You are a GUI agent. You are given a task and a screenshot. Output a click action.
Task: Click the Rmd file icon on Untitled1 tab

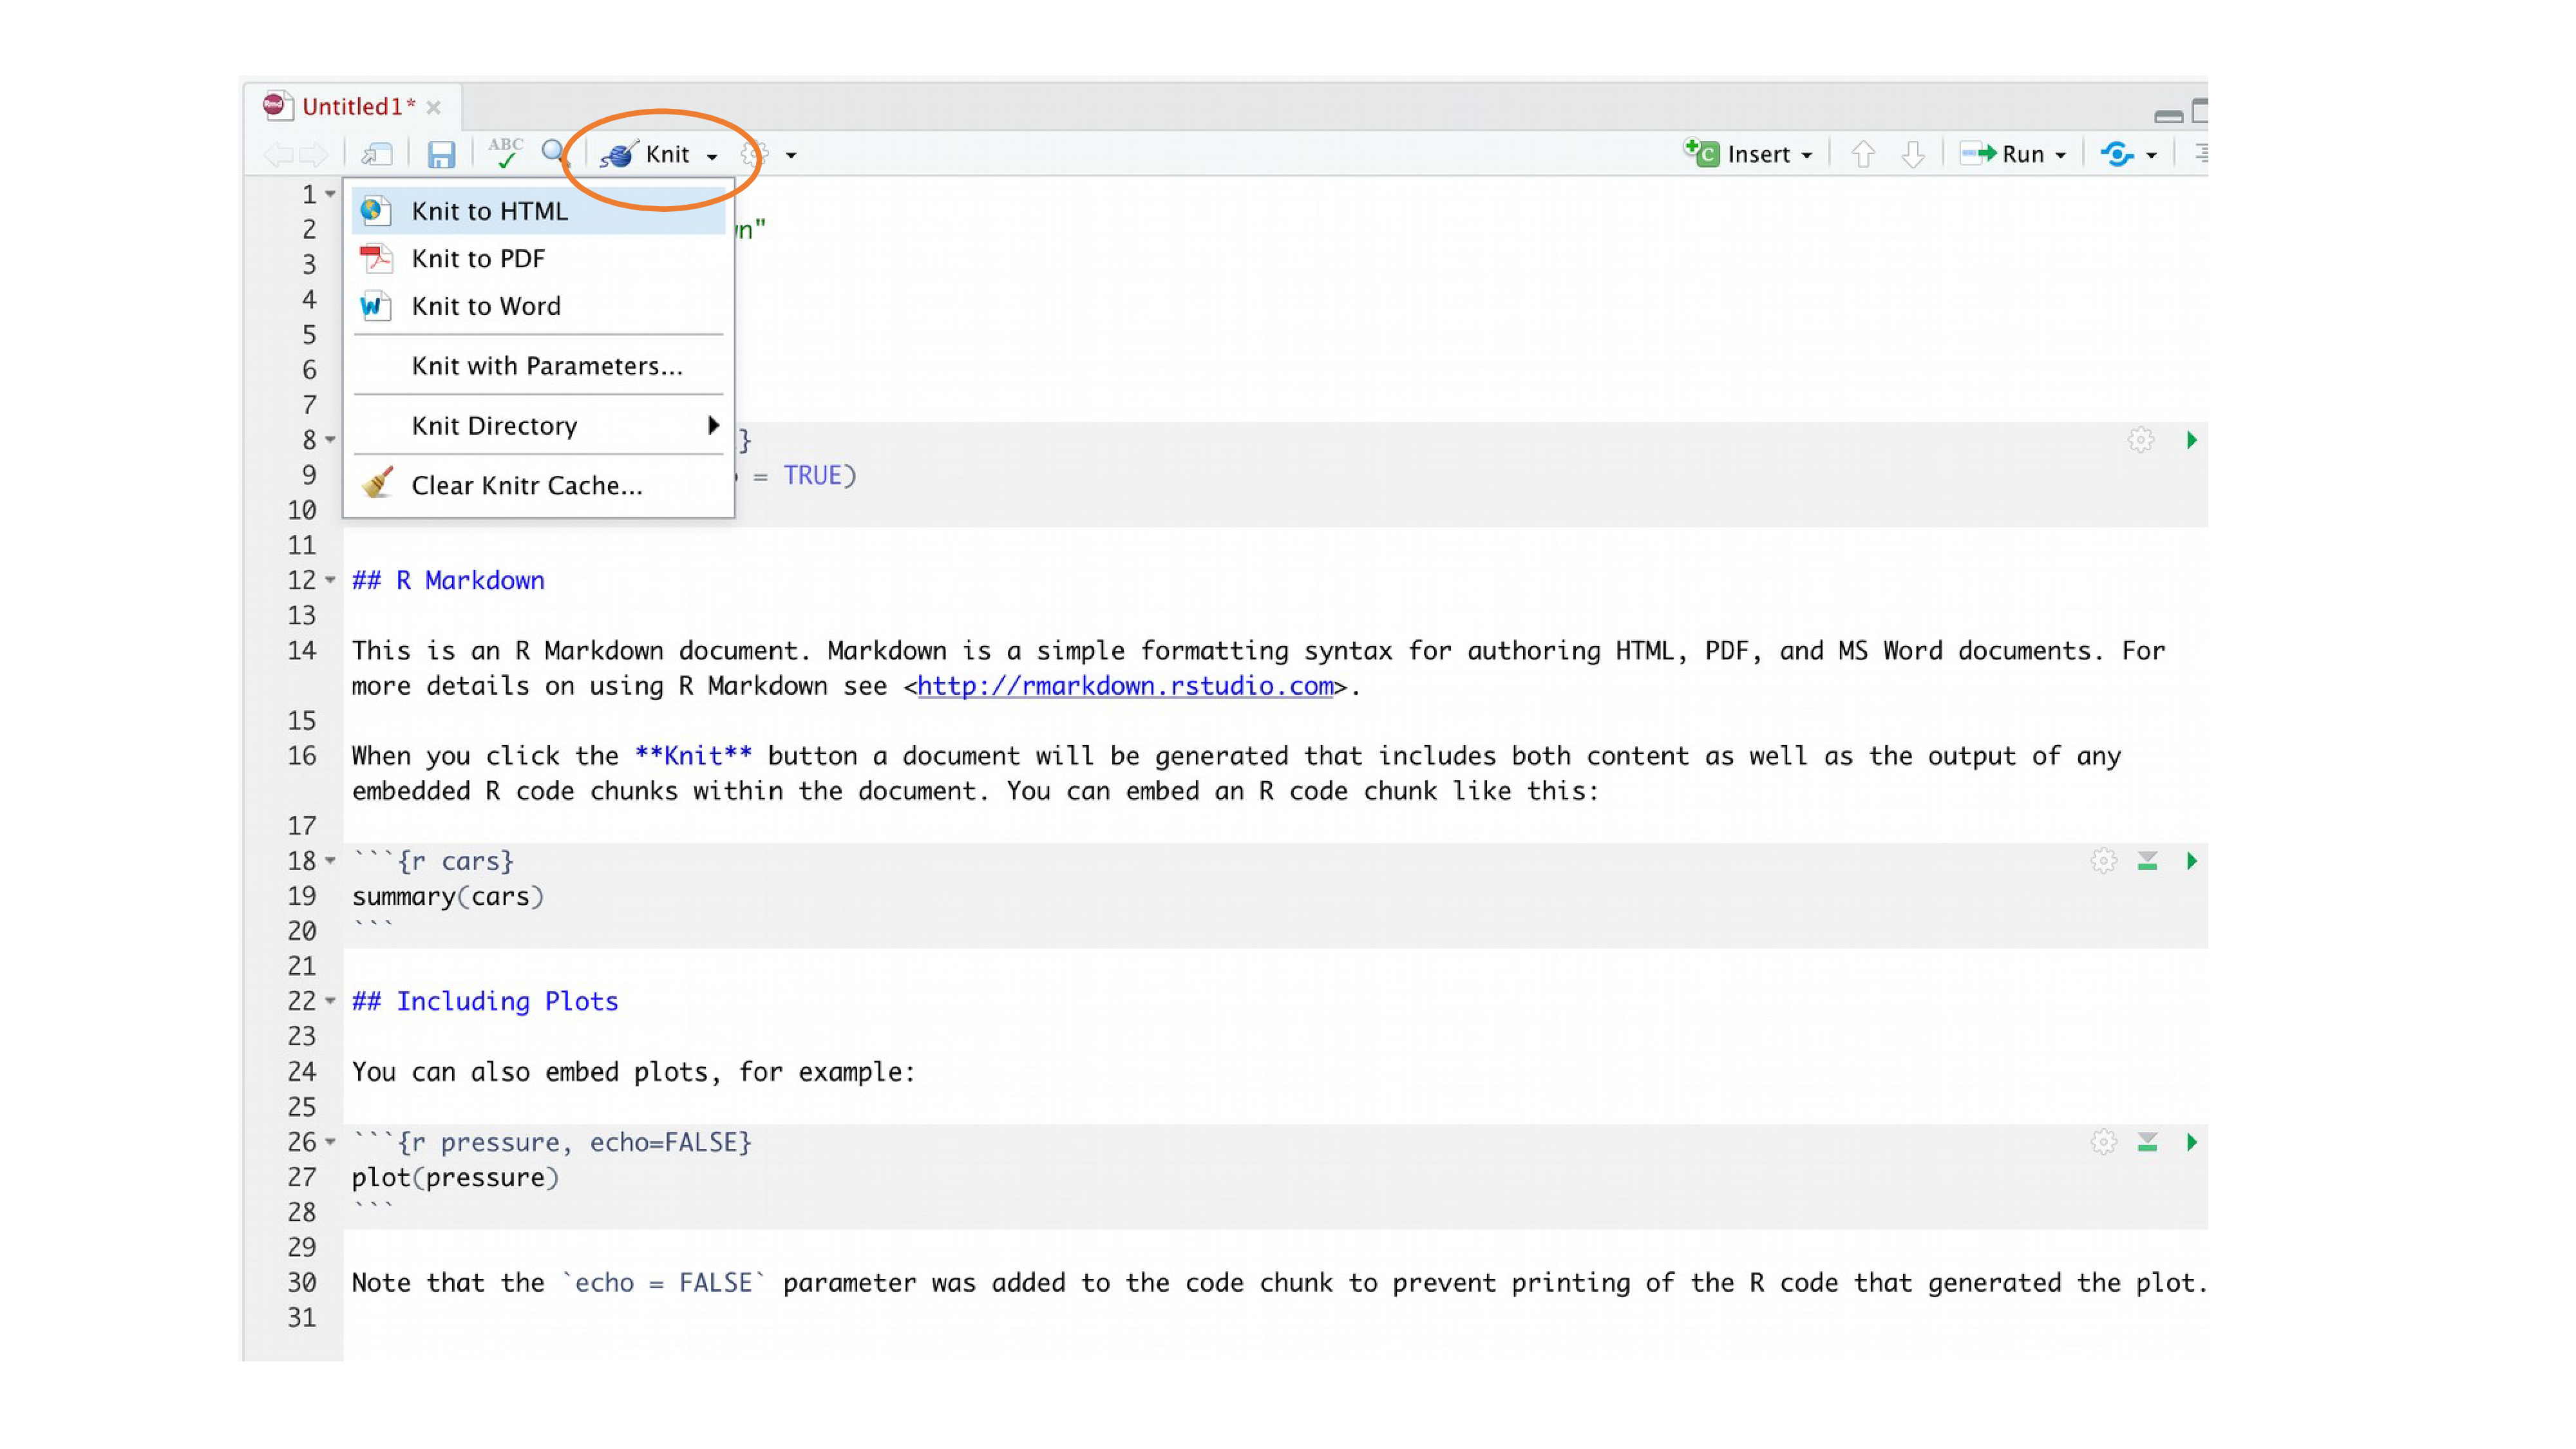click(x=277, y=105)
